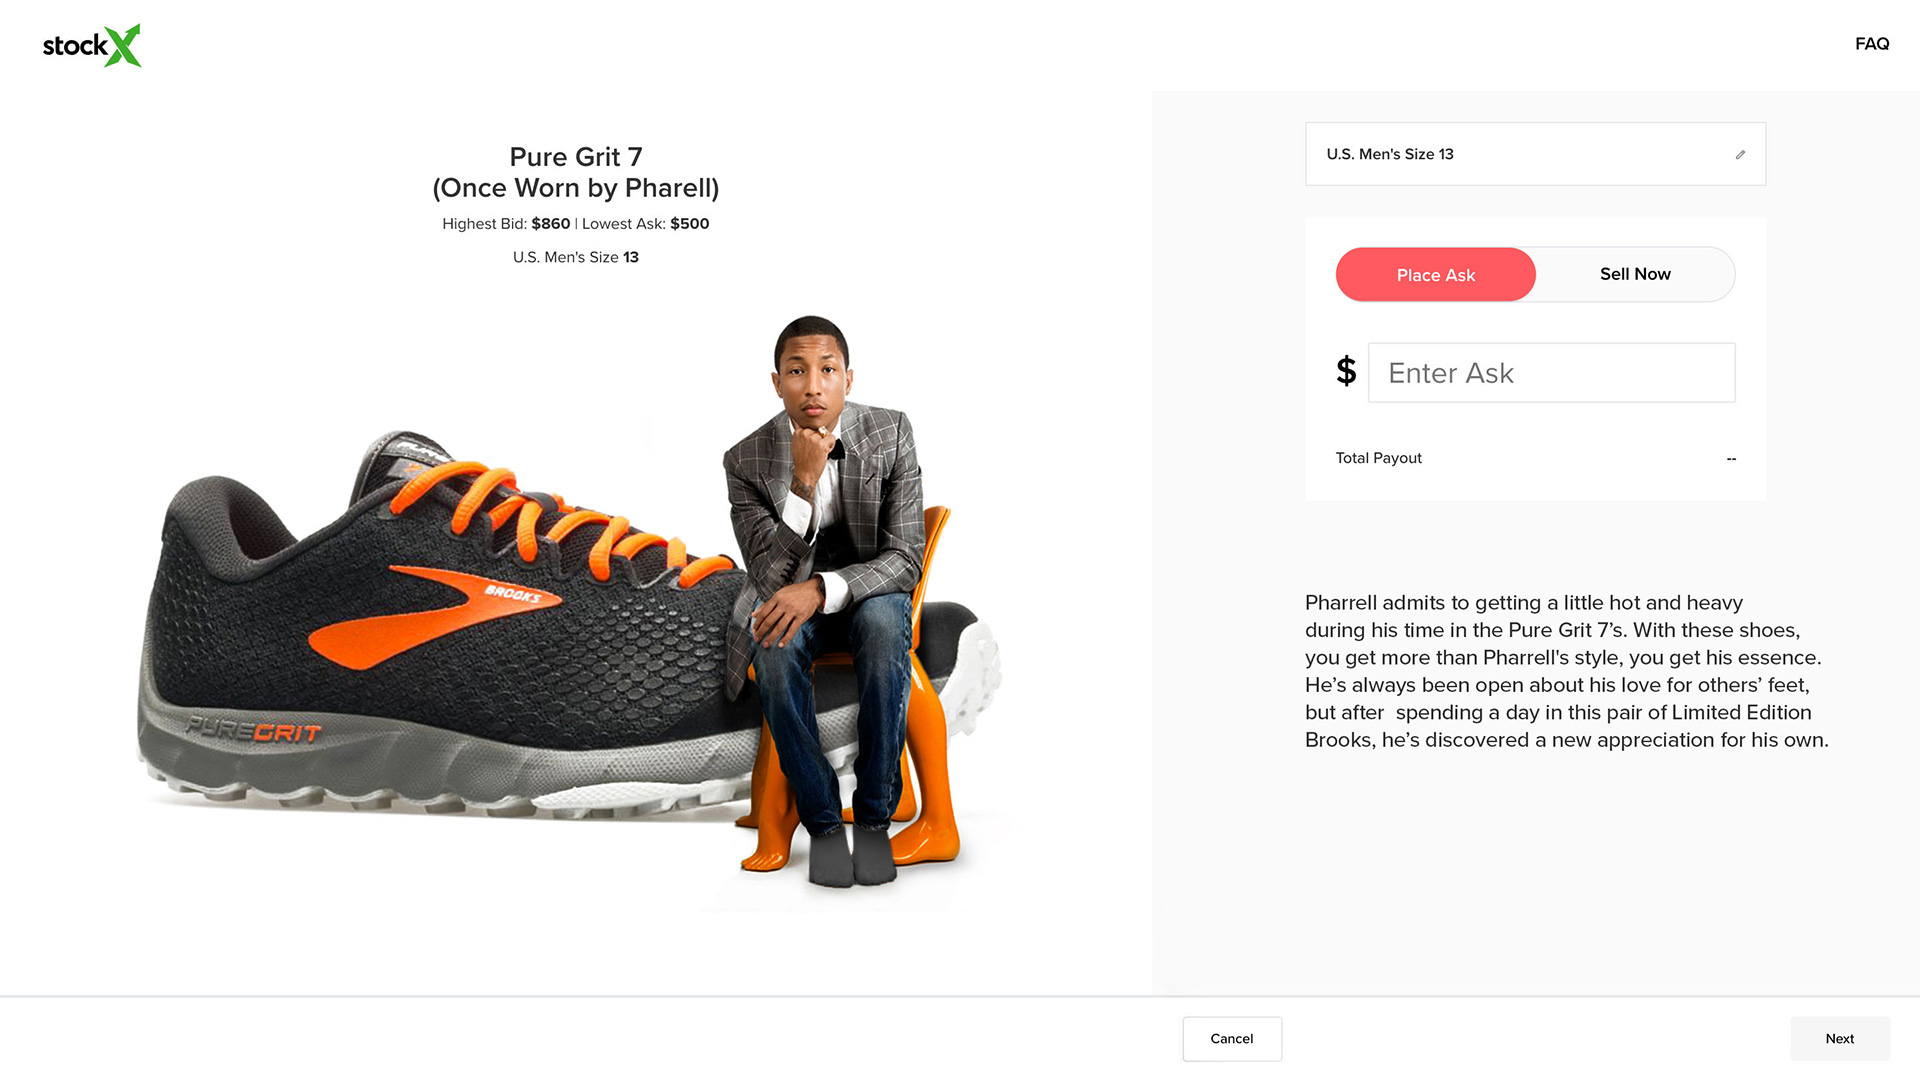1920x1080 pixels.
Task: Click the StockX logo
Action: (x=92, y=46)
